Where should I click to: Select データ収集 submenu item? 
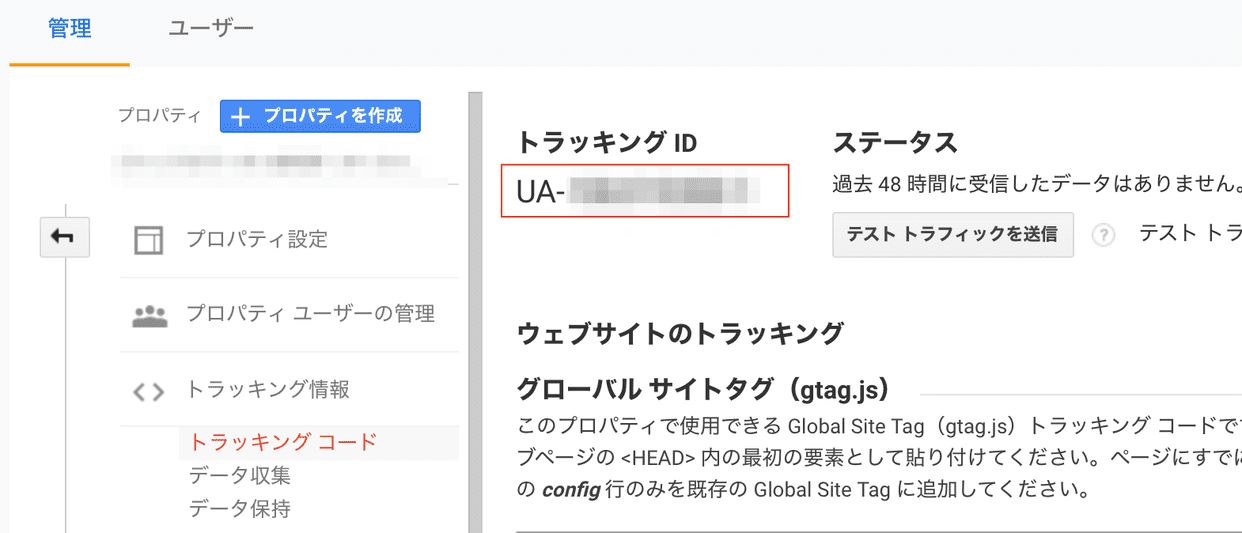[x=240, y=475]
